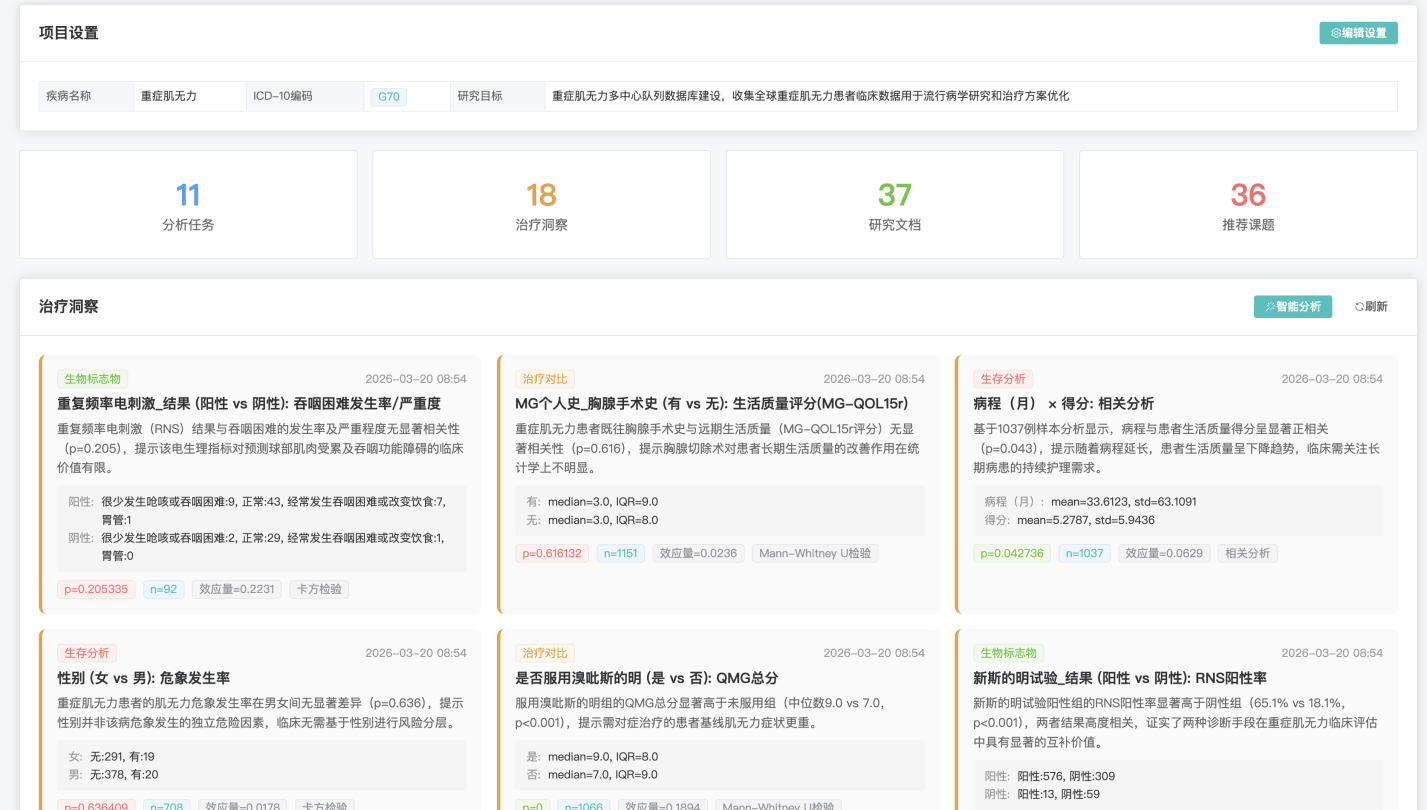1427x810 pixels.
Task: Select the 是: median=9.0, IQR=8.0 line
Action: tap(592, 757)
